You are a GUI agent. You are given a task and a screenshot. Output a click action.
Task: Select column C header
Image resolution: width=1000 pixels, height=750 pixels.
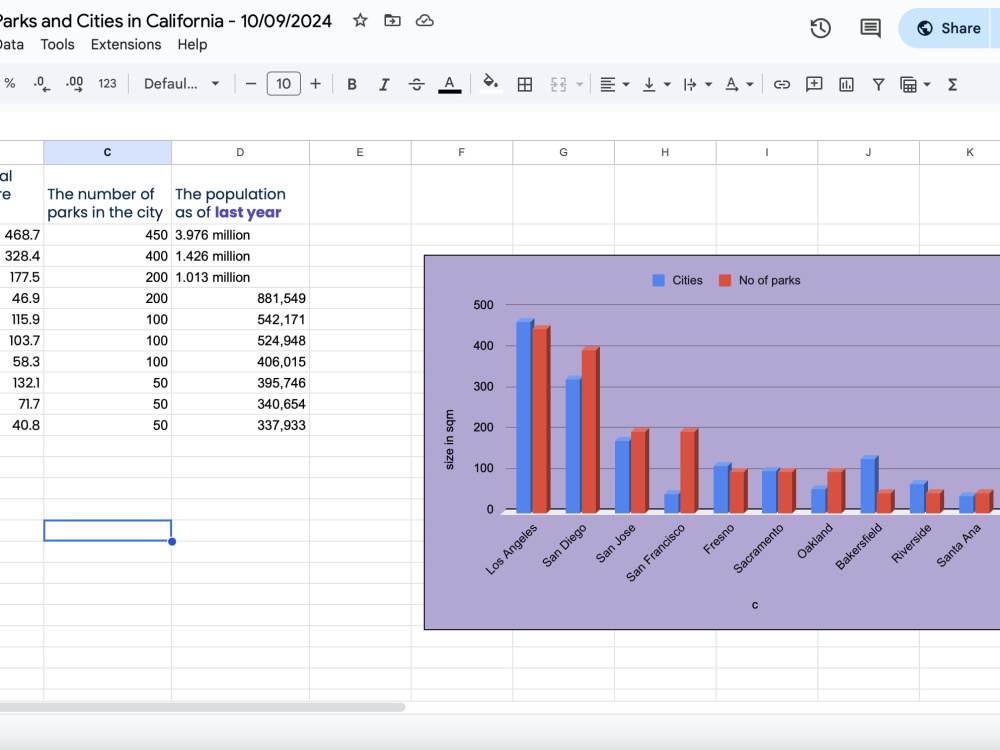point(107,152)
